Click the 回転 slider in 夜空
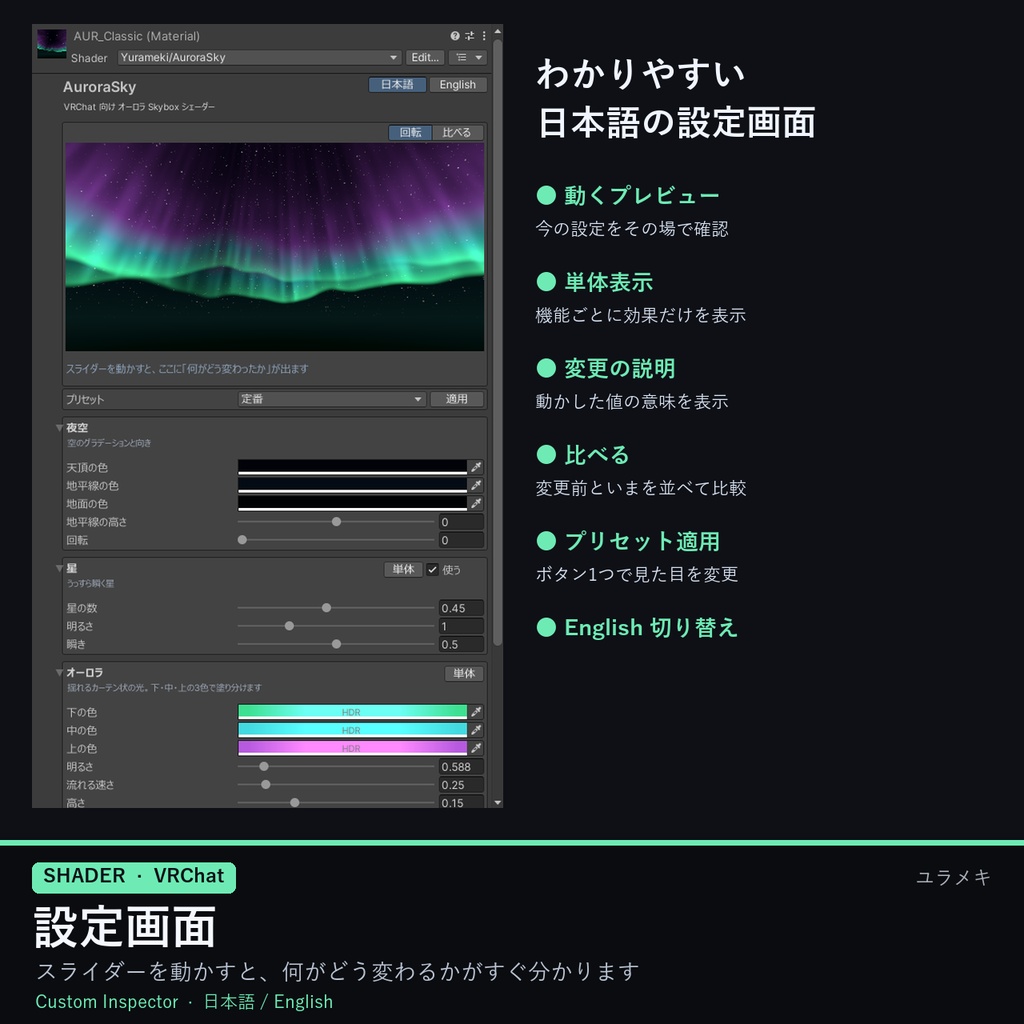This screenshot has width=1024, height=1024. point(336,540)
